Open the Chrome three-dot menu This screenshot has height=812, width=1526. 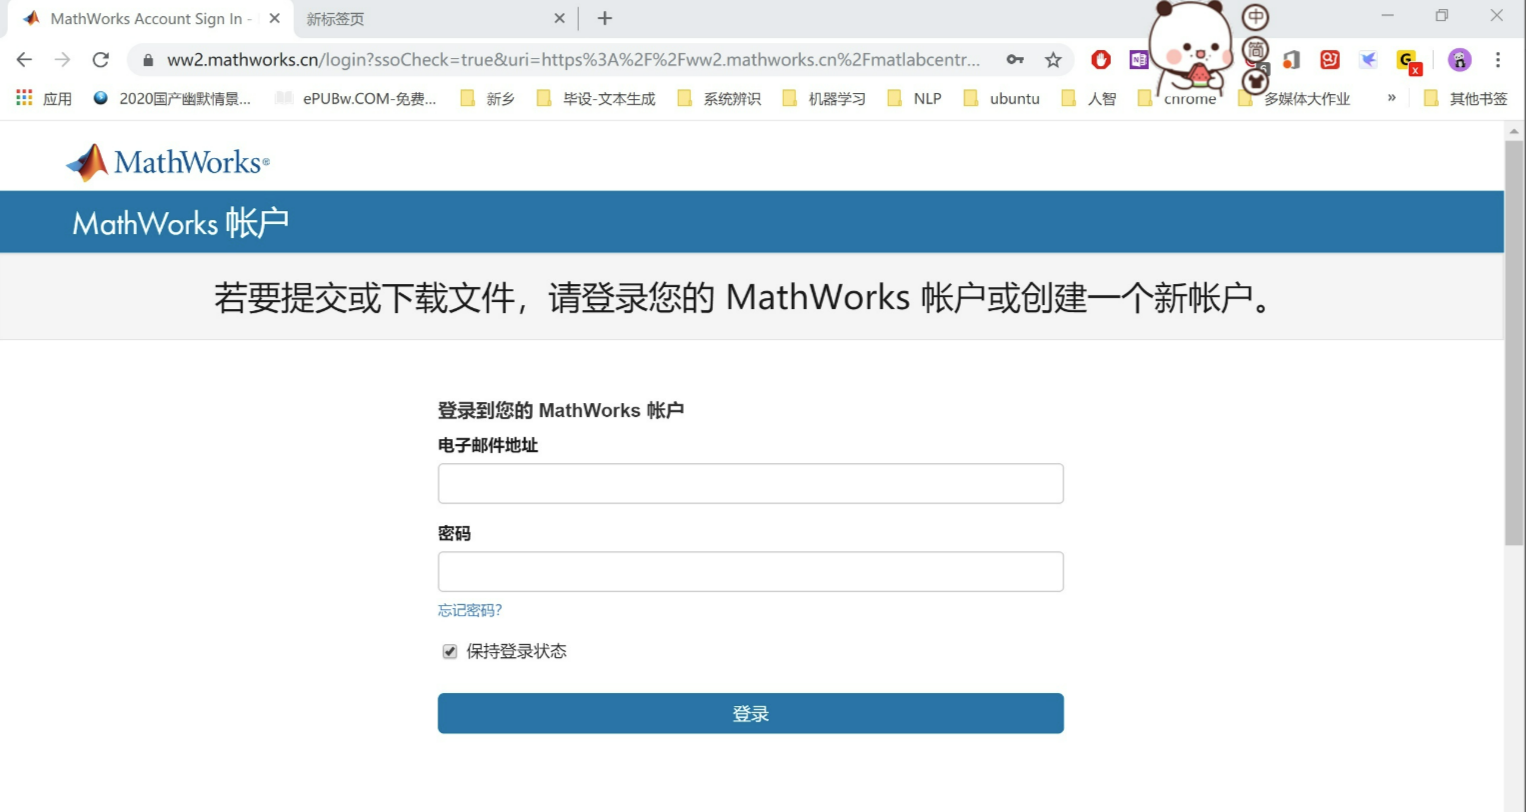click(x=1498, y=60)
